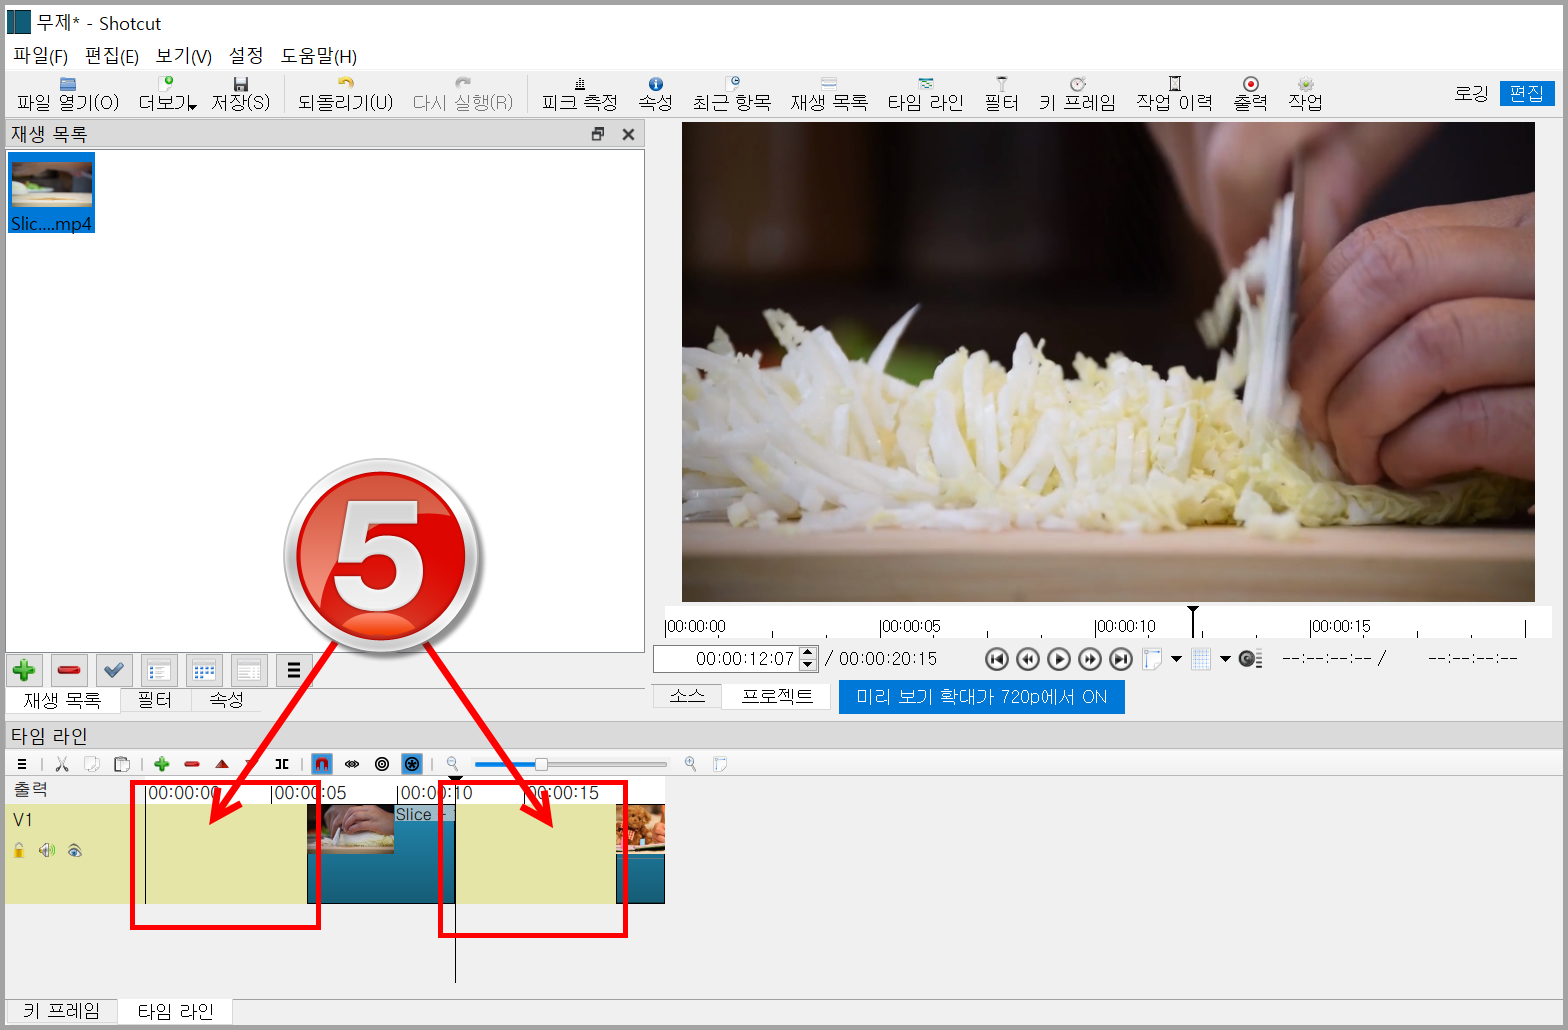Save the project with 저장(S)
The image size is (1568, 1030).
click(x=241, y=94)
